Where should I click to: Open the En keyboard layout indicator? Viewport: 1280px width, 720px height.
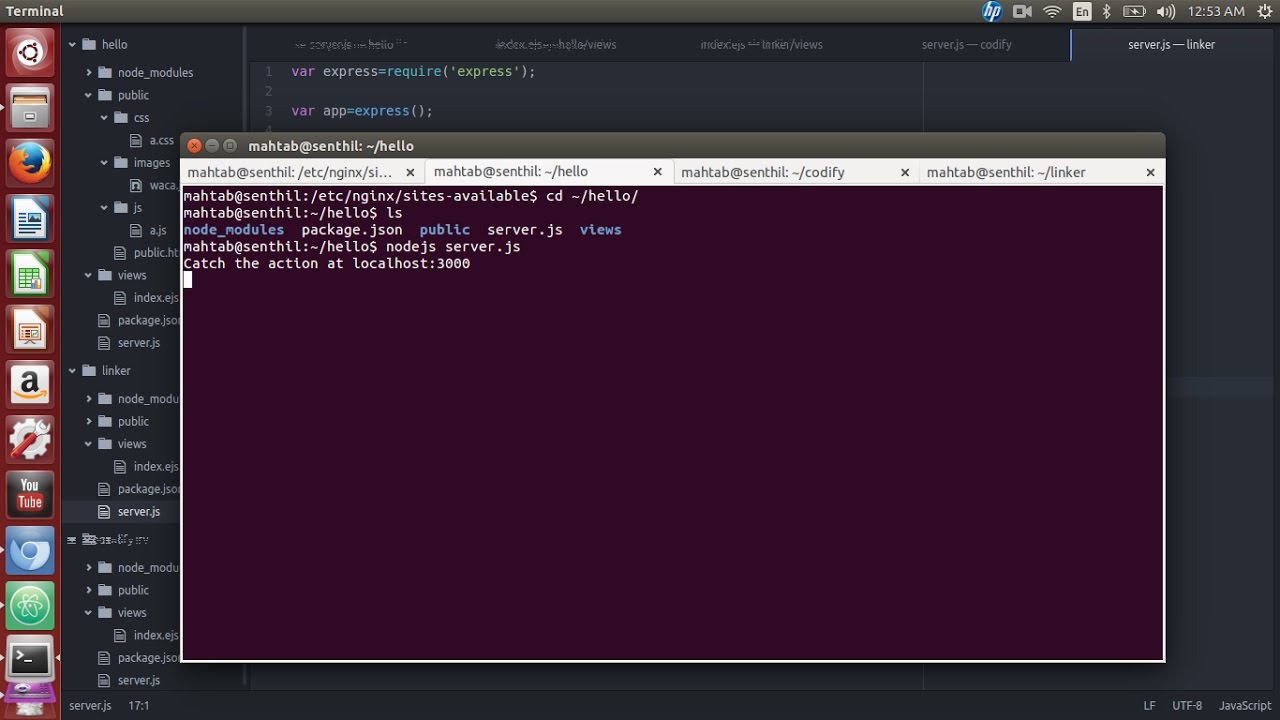[x=1082, y=11]
